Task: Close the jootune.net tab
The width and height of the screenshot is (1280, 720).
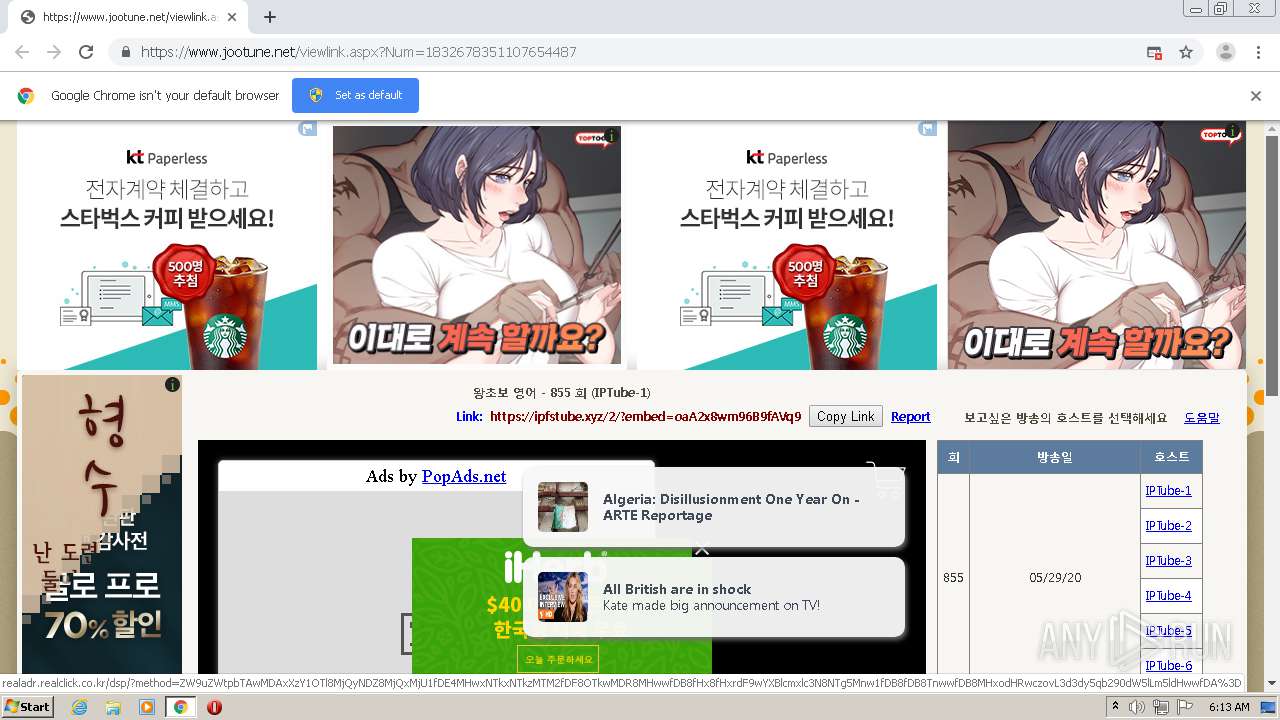Action: click(232, 17)
